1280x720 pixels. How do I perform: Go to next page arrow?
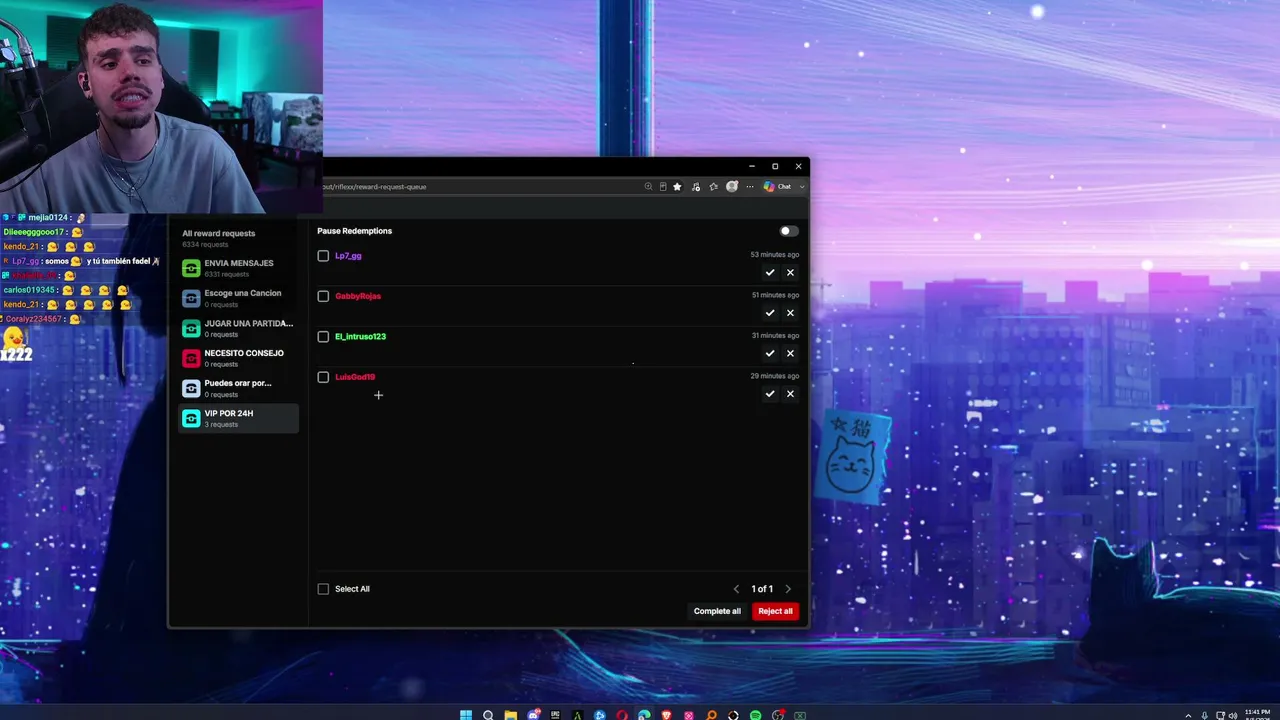pyautogui.click(x=788, y=589)
